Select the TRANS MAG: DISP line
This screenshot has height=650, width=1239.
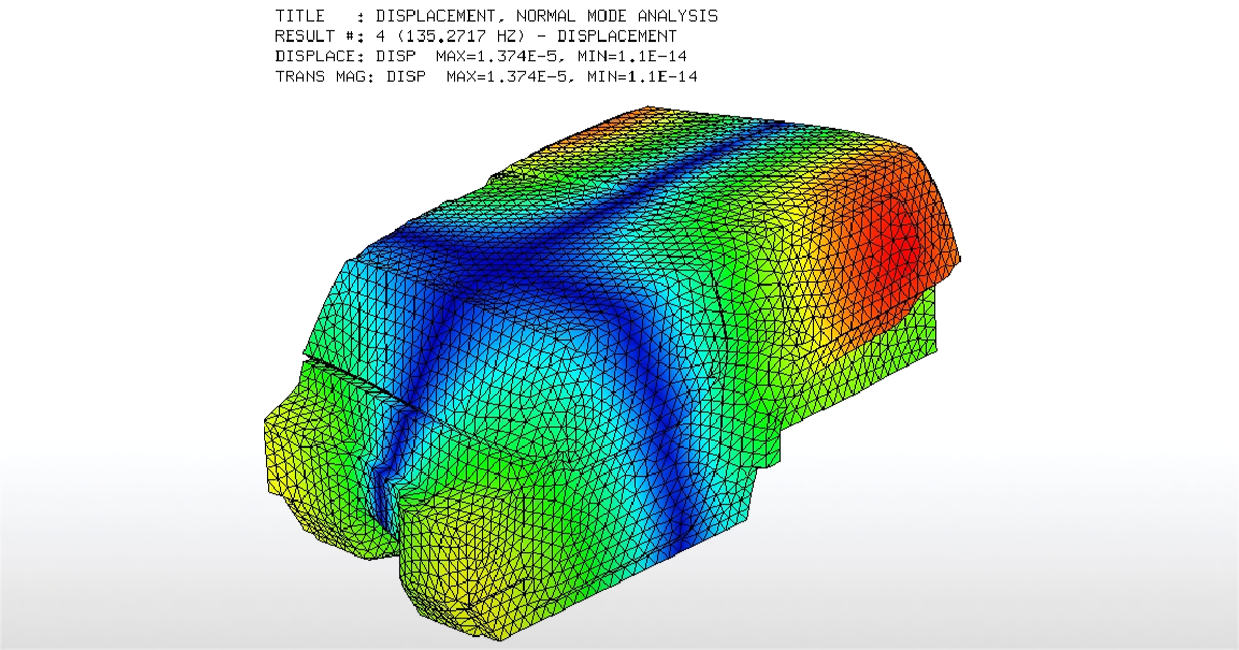pyautogui.click(x=486, y=76)
